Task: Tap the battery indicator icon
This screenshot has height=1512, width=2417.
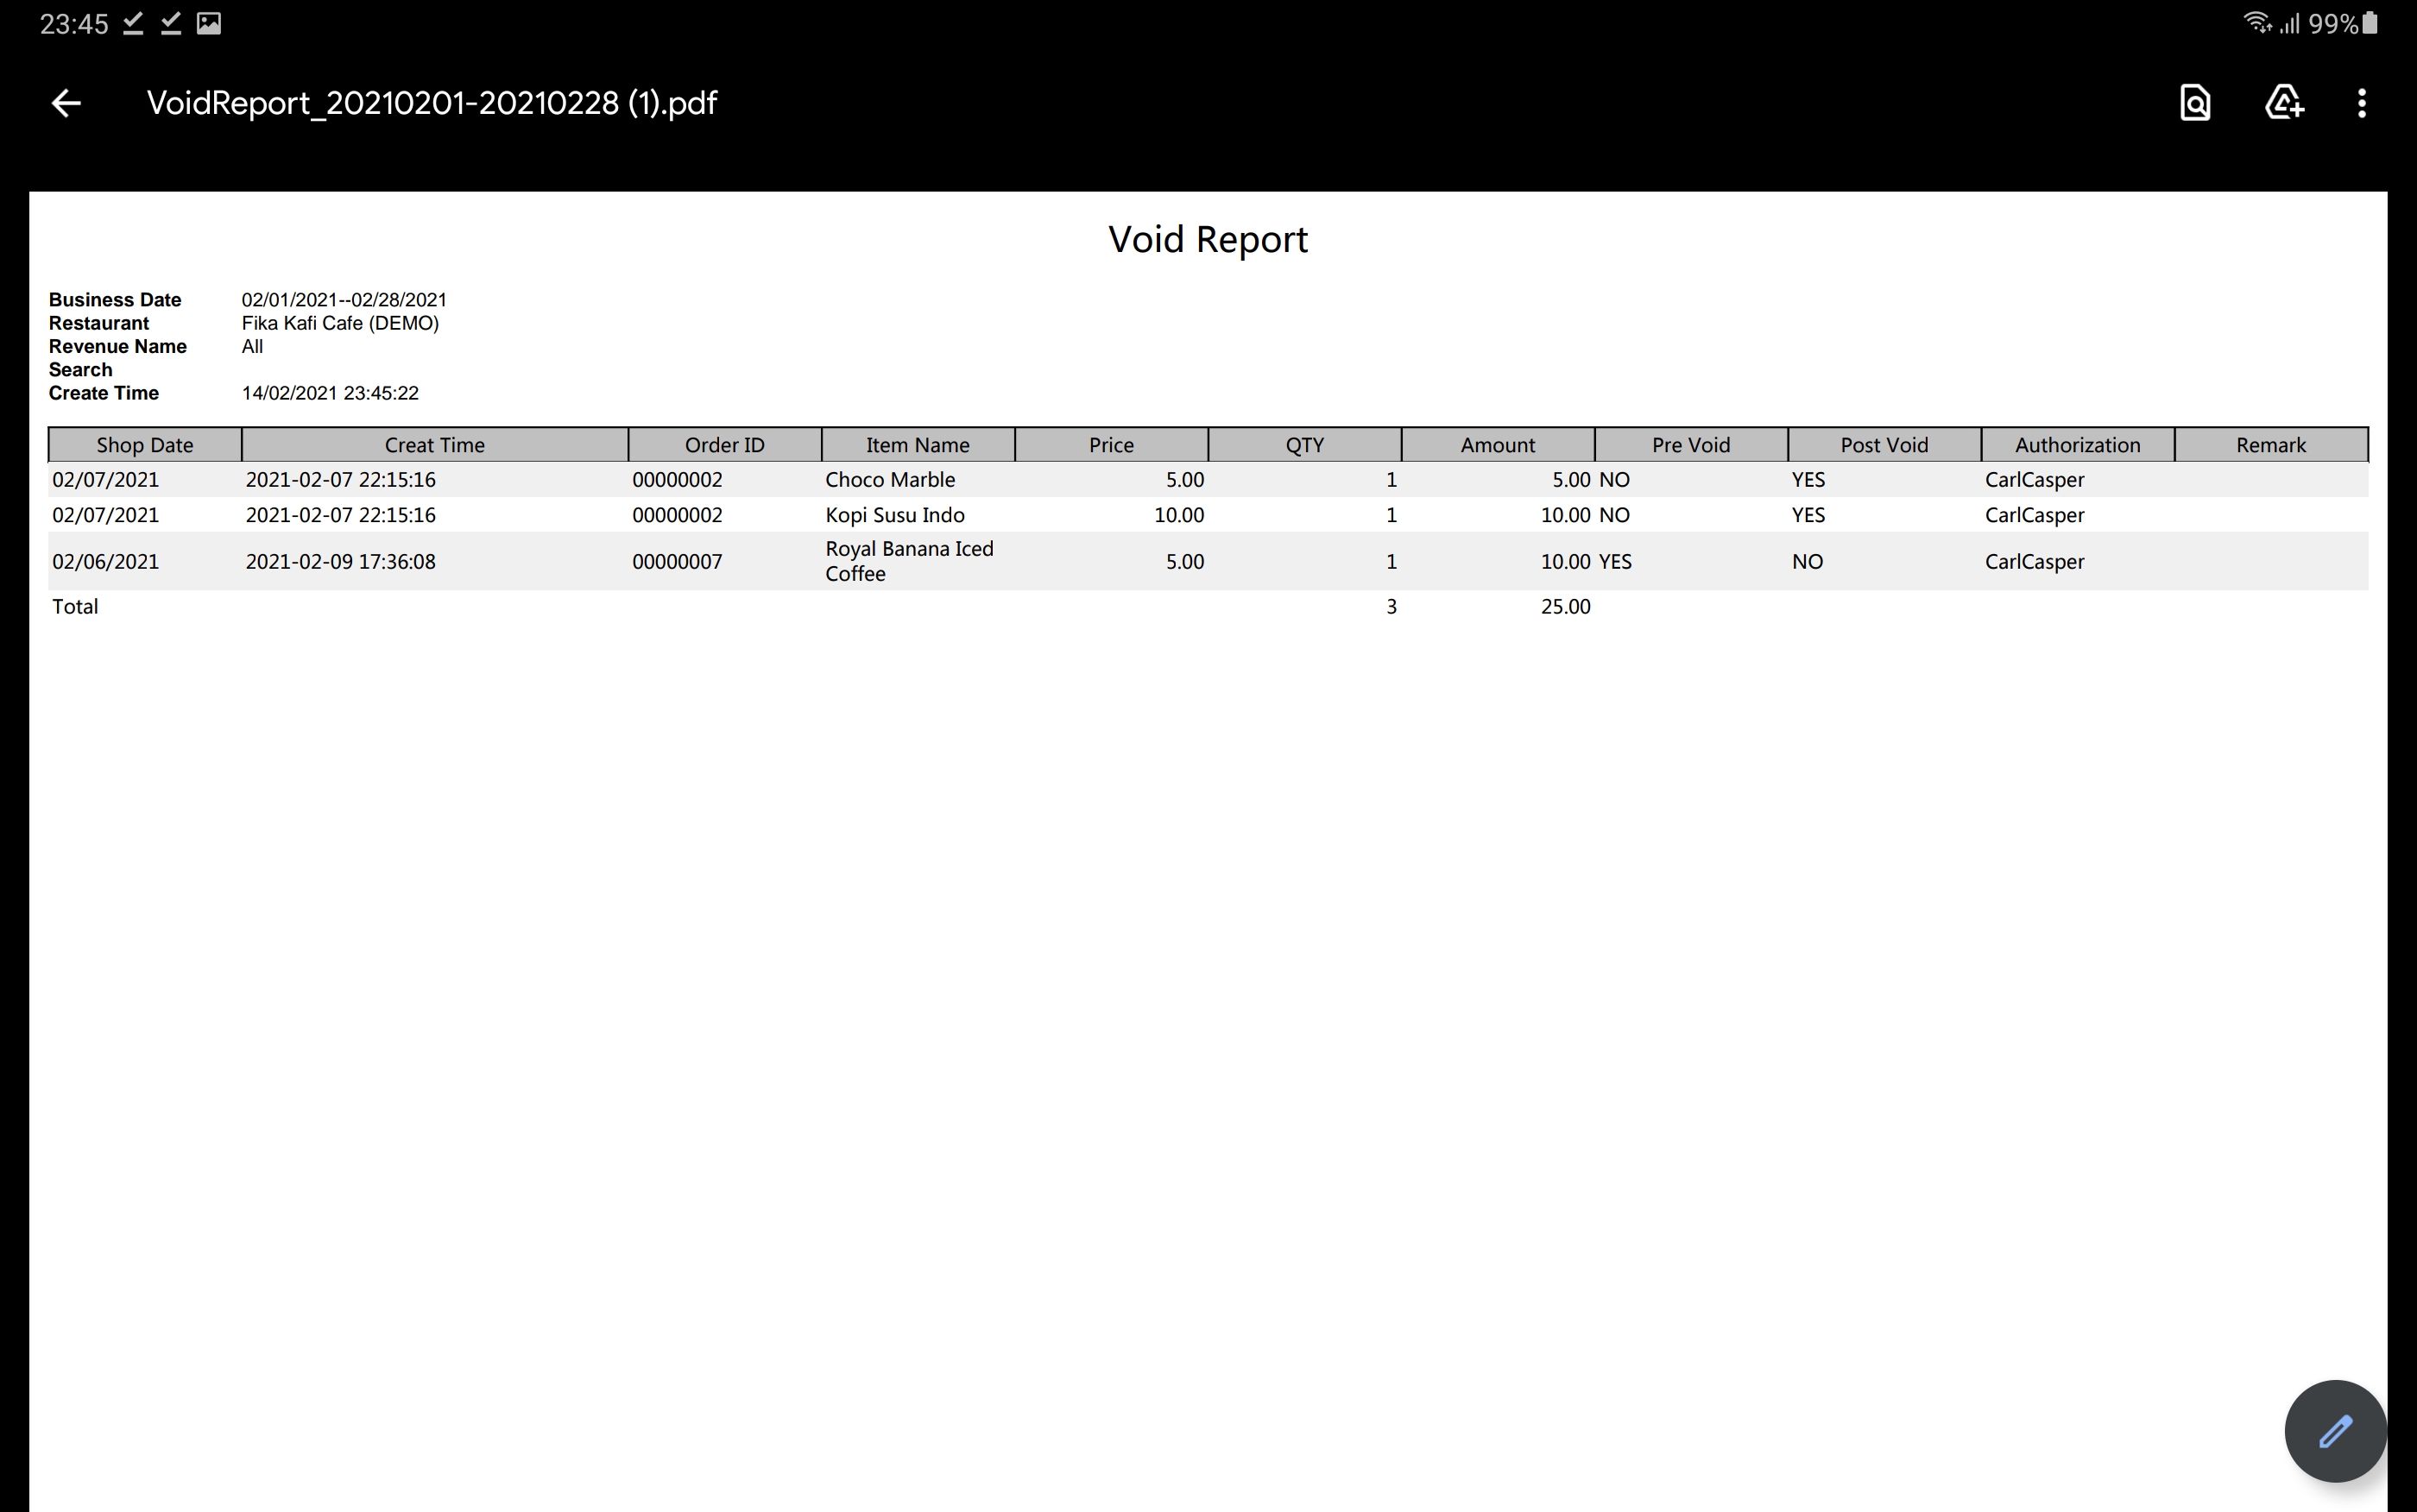Action: (x=2370, y=23)
